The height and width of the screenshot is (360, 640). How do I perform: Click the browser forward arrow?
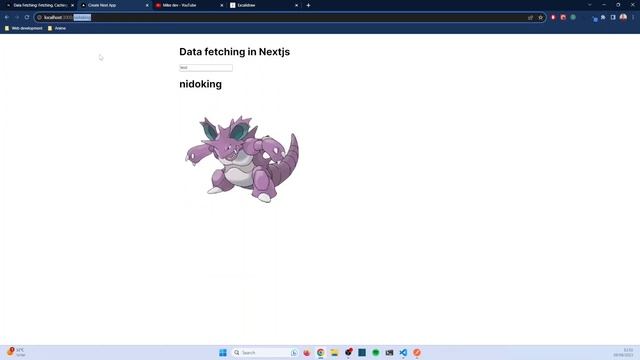(x=17, y=18)
